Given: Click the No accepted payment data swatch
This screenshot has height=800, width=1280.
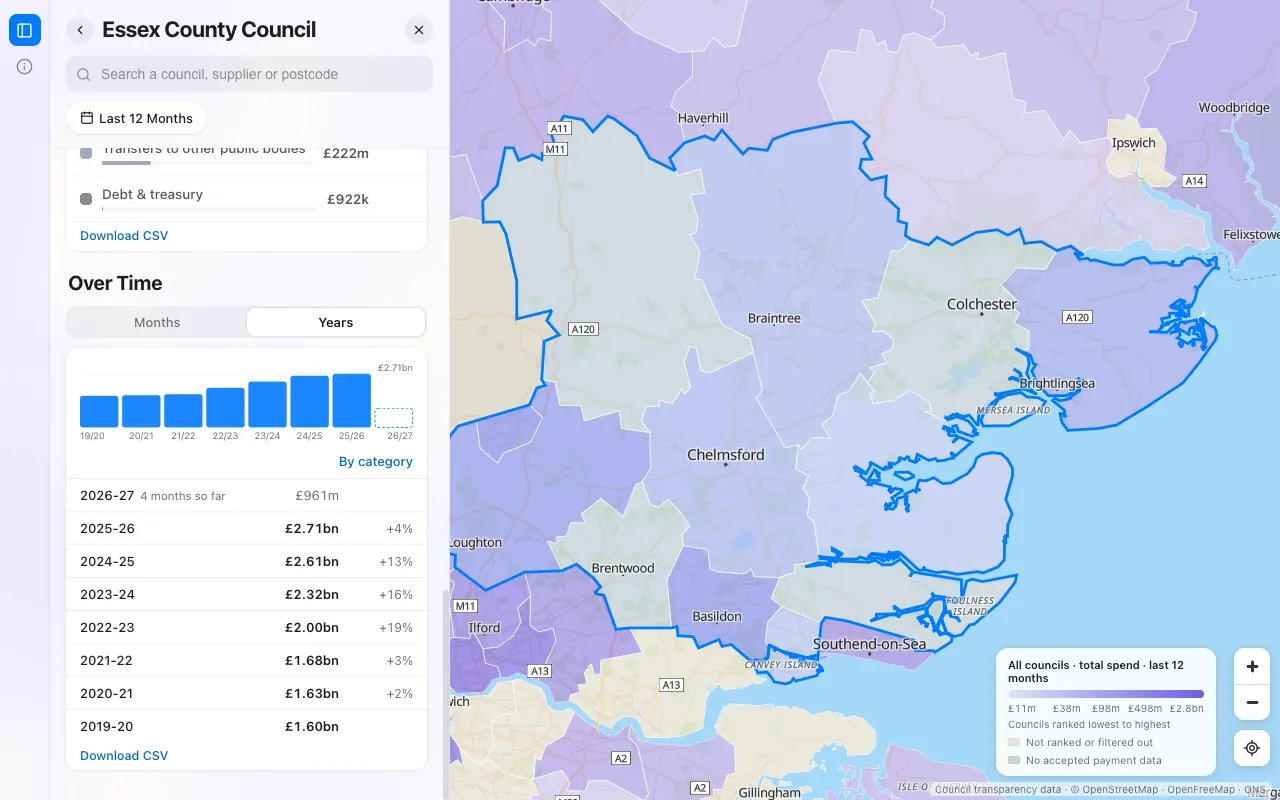Looking at the screenshot, I should 1014,761.
